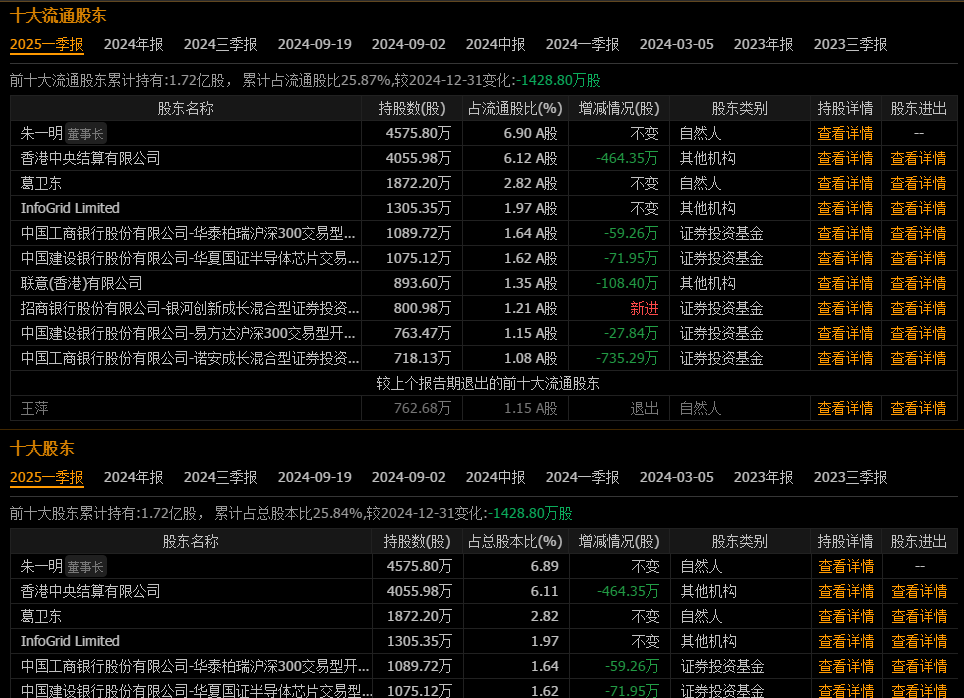Open 2023三季报 tab in 十大股东 section
Screen dimensions: 964x698
tap(850, 477)
